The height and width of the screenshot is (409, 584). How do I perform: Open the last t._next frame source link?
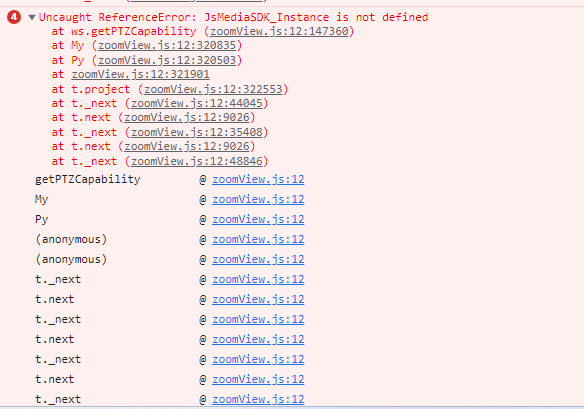258,399
